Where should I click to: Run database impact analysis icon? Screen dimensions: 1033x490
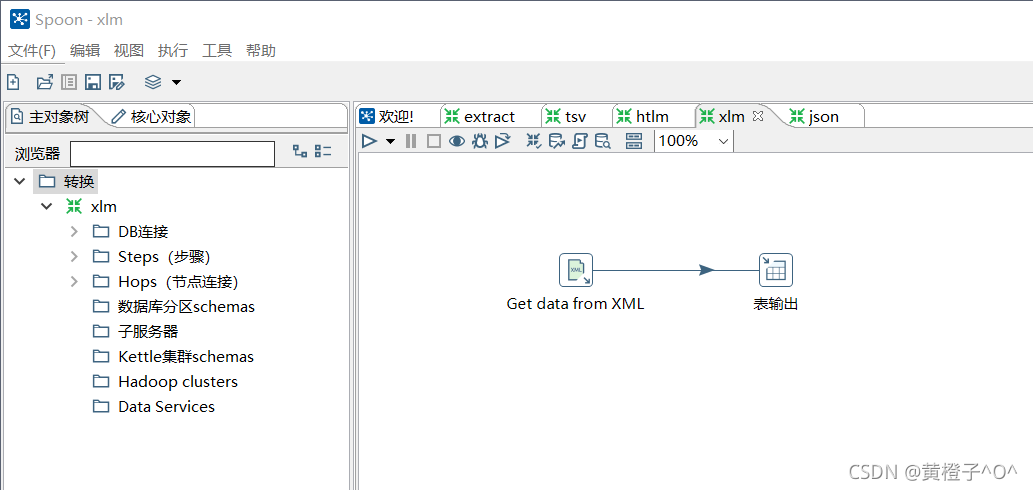point(557,141)
